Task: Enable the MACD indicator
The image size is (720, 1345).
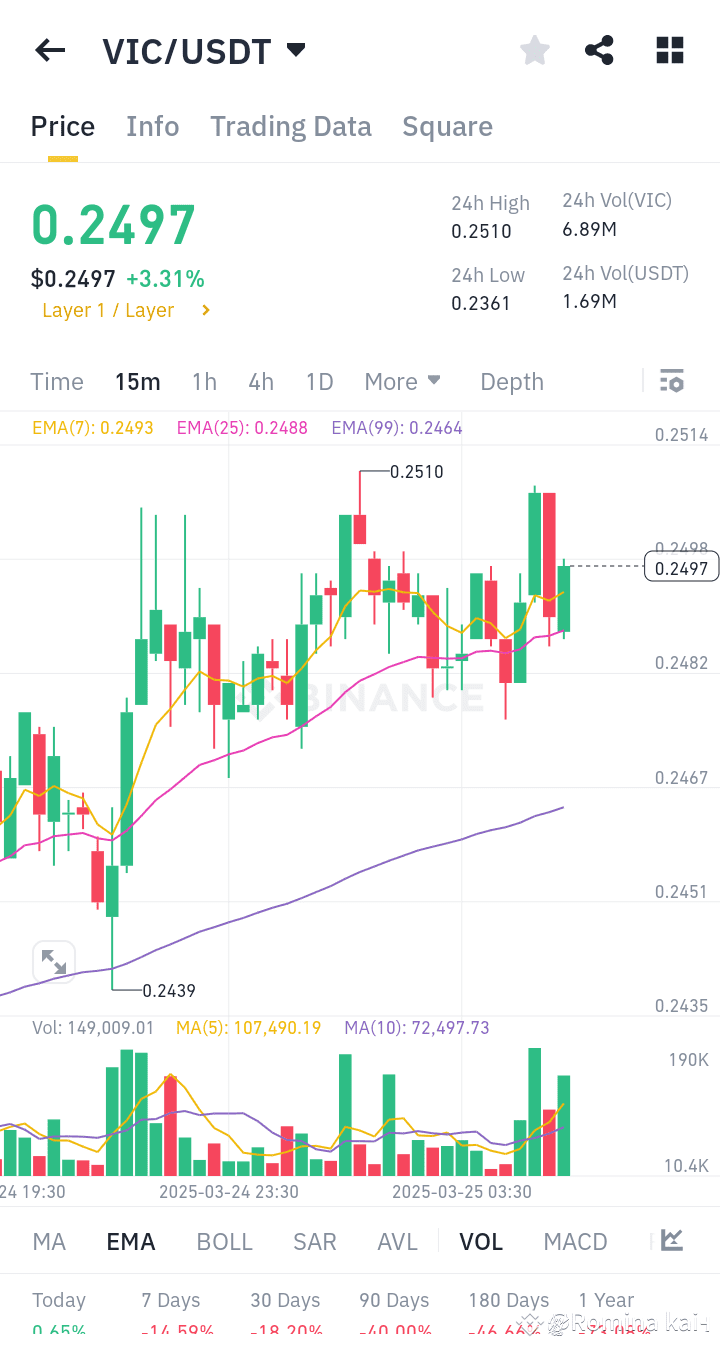Action: click(575, 1240)
